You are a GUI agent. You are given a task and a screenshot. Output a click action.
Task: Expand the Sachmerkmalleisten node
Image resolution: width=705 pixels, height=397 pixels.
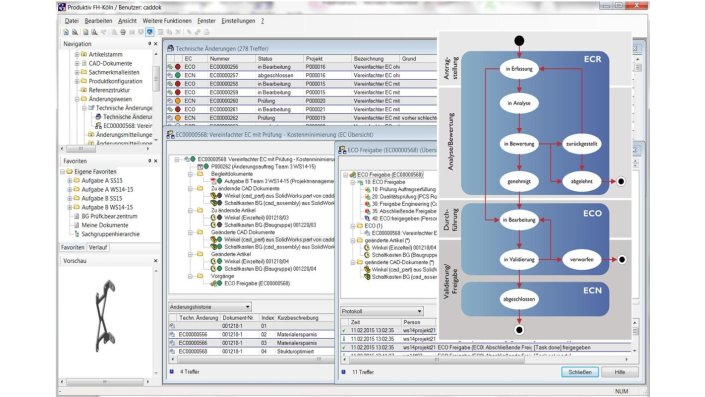(x=77, y=72)
